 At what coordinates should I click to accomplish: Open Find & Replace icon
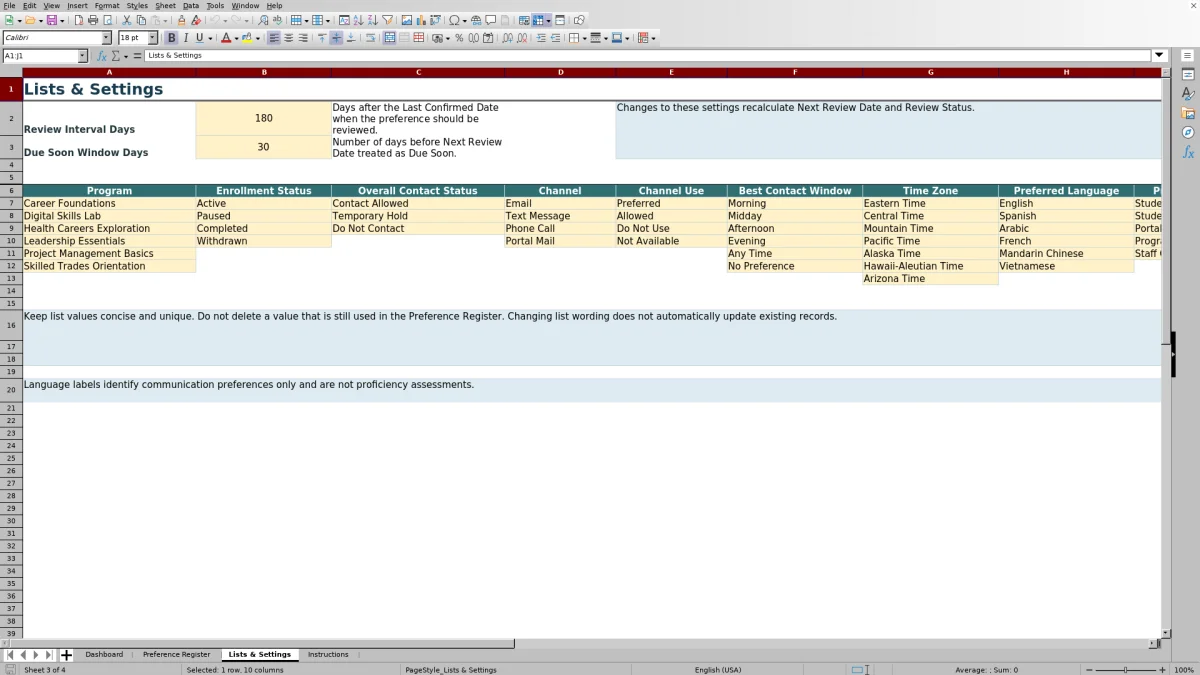point(262,20)
